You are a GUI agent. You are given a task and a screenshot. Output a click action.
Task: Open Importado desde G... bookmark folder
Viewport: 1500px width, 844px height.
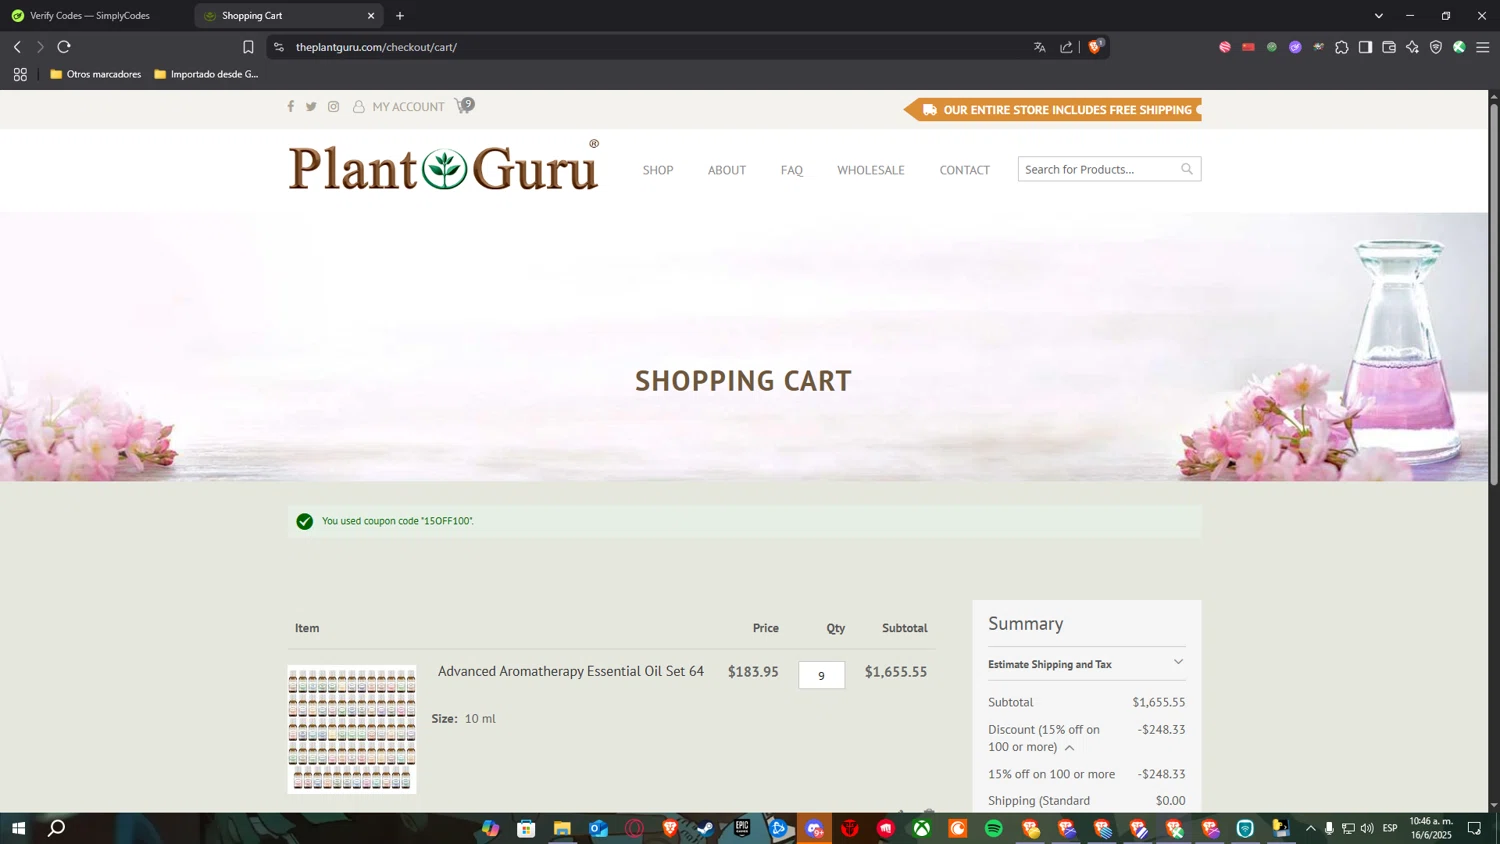(x=207, y=74)
